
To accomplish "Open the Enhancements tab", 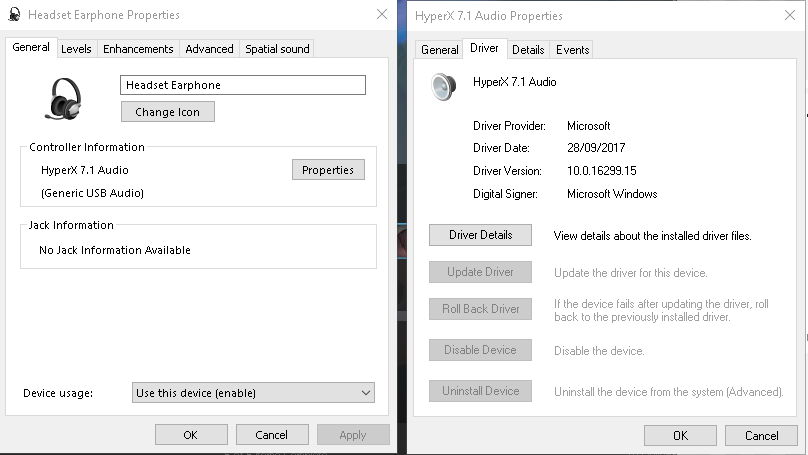I will pos(138,49).
